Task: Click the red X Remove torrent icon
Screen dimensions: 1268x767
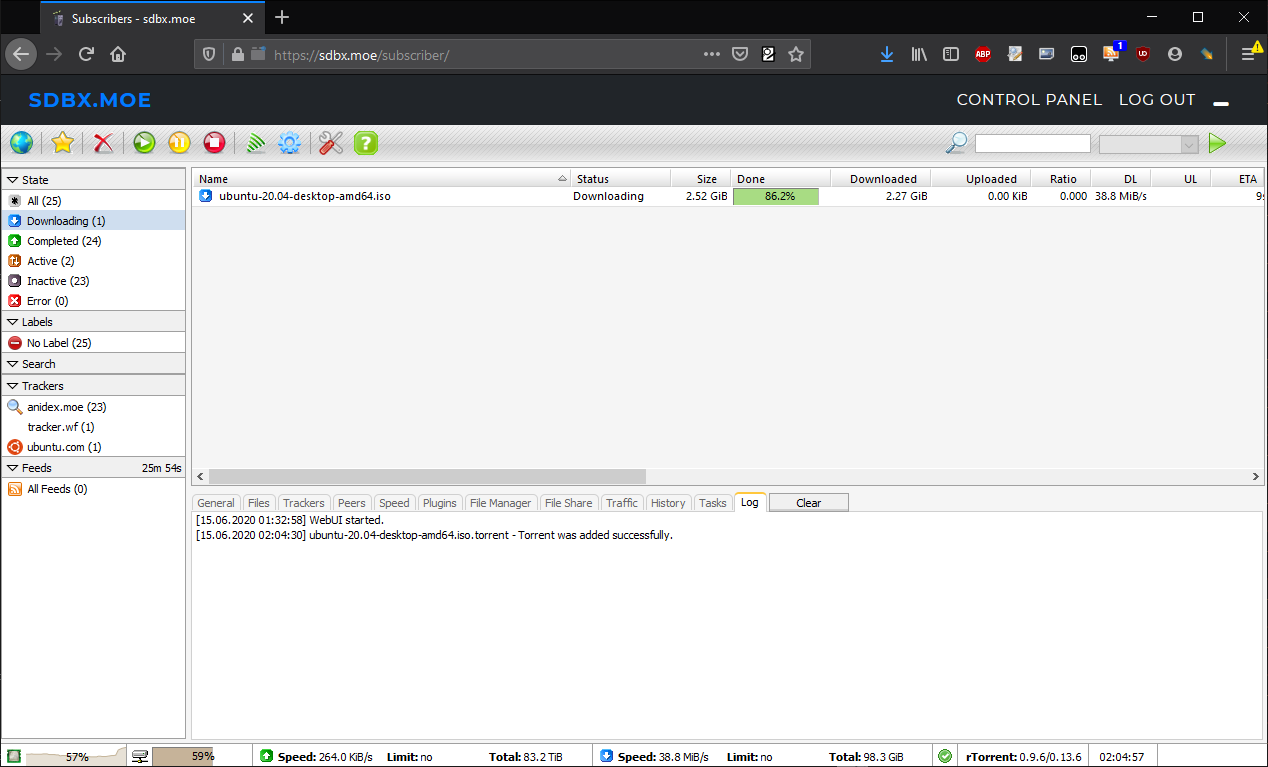Action: pyautogui.click(x=104, y=143)
